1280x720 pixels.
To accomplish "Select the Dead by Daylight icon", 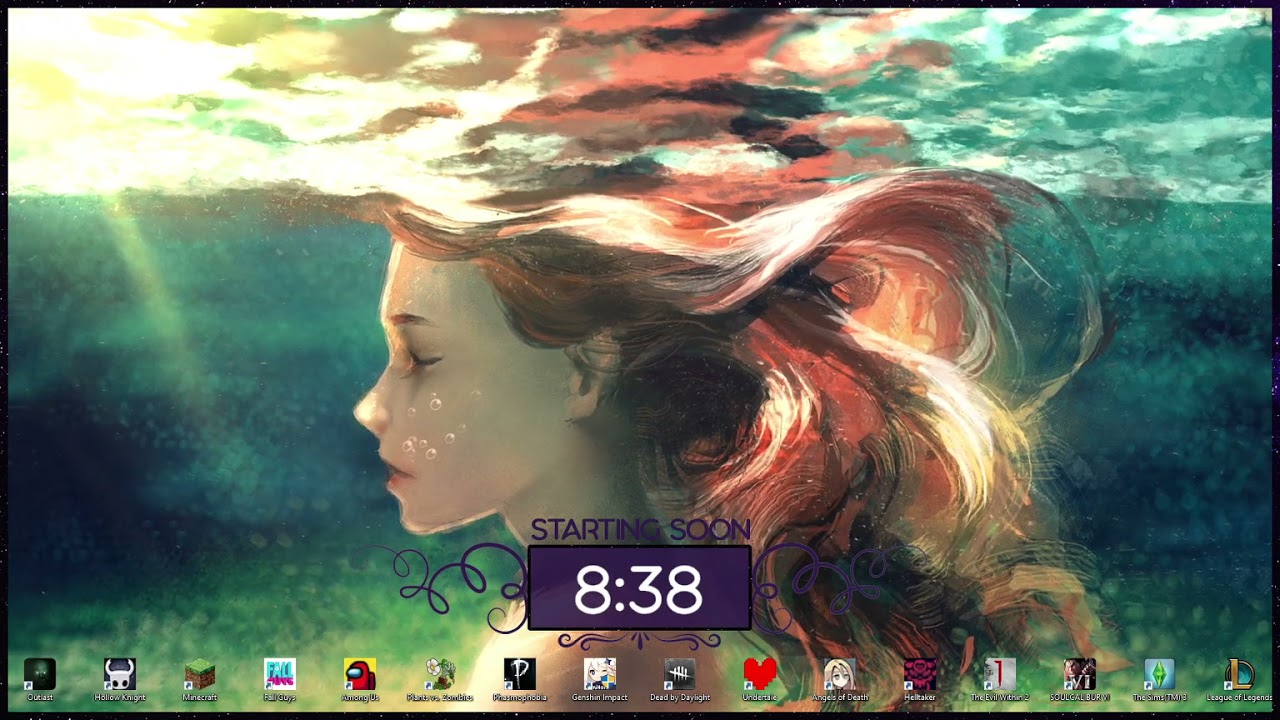I will tap(680, 674).
